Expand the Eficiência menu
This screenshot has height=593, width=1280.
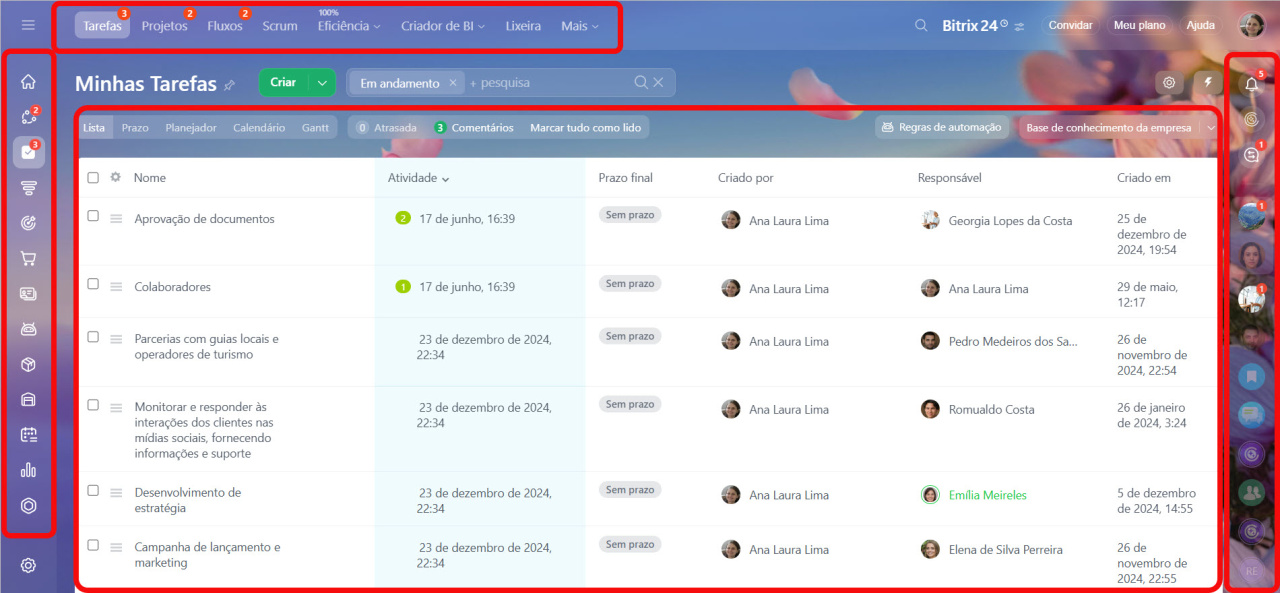[348, 27]
